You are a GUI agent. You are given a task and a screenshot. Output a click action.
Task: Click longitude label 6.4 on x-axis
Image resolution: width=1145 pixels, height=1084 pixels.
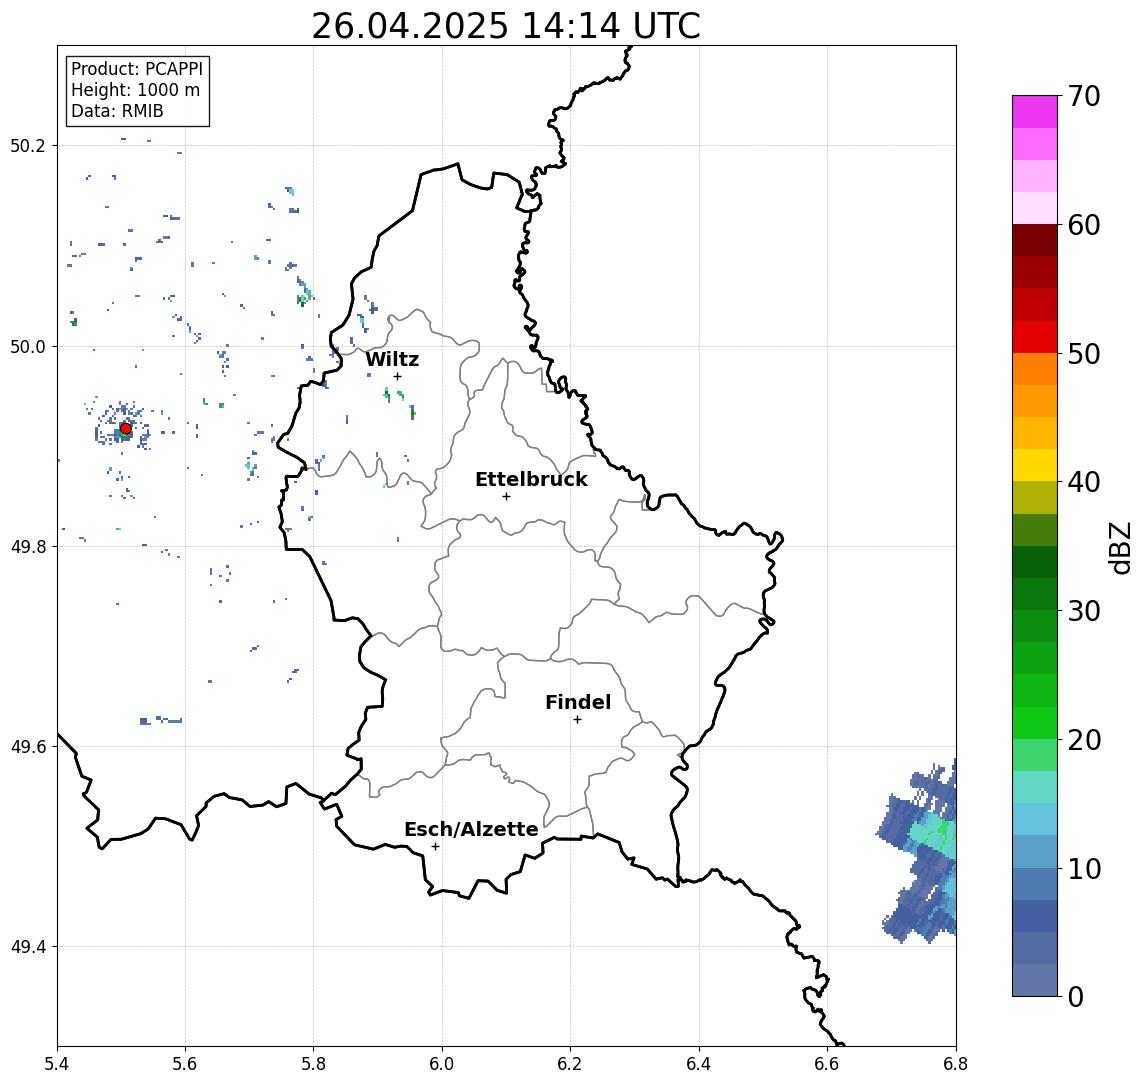699,1064
